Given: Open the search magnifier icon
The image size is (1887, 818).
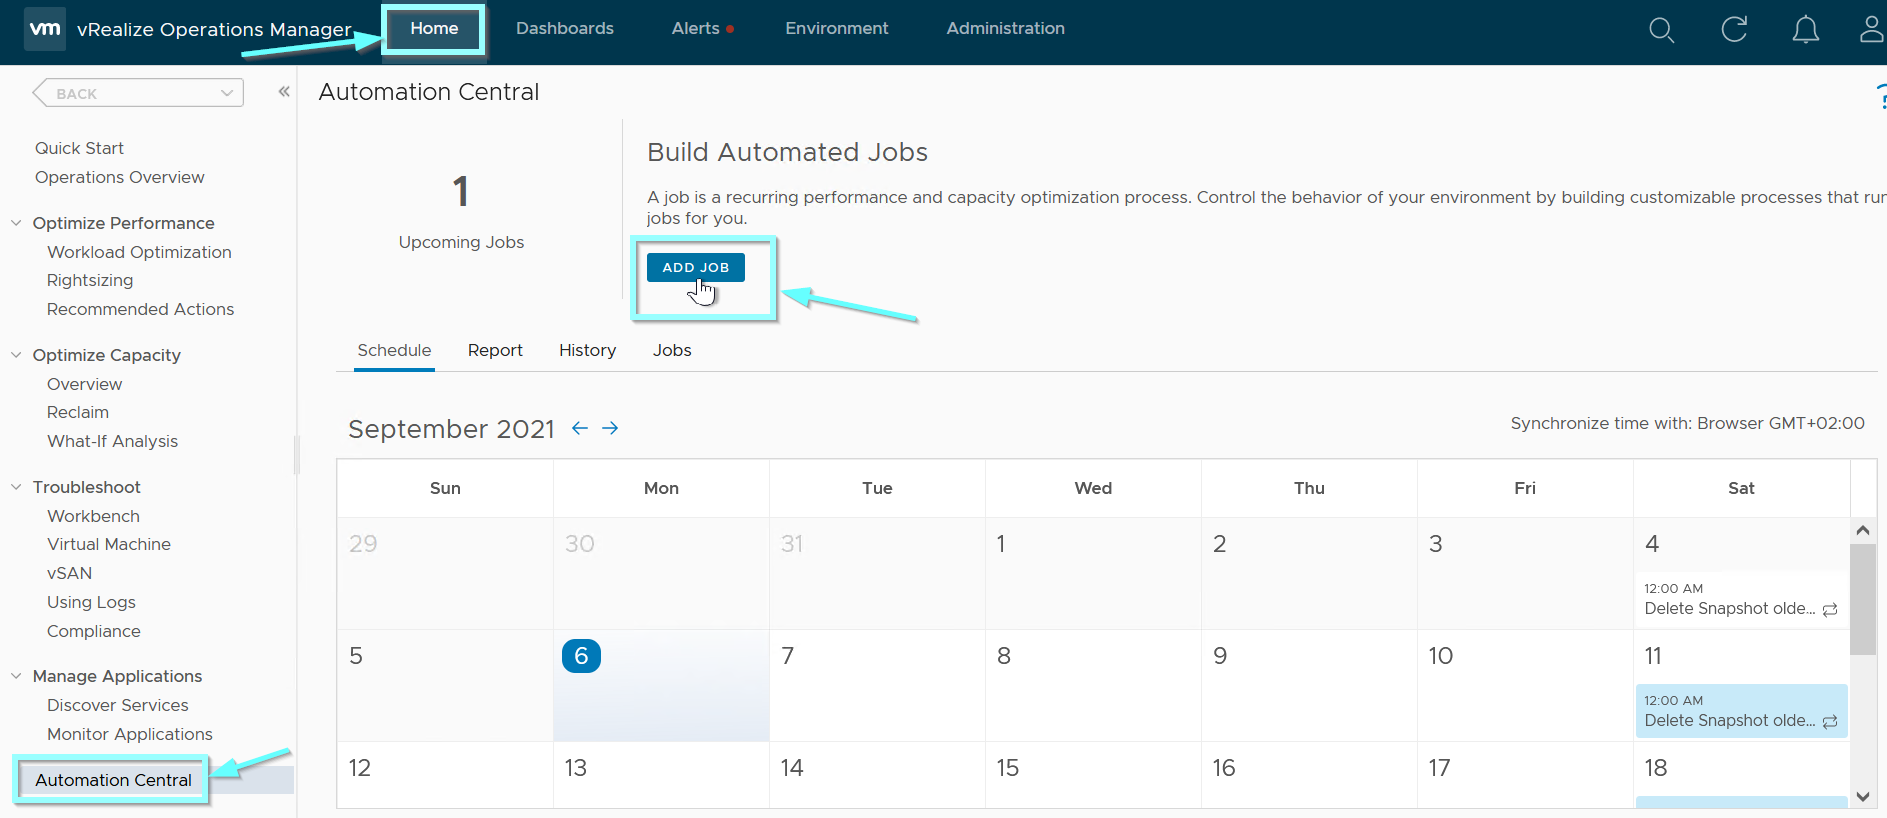Looking at the screenshot, I should click(1661, 30).
